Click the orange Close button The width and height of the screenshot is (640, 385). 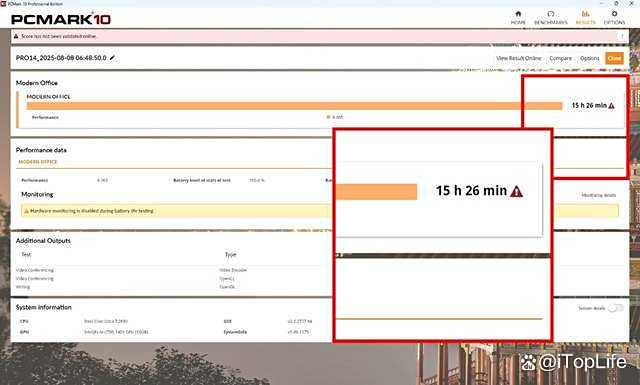[614, 58]
